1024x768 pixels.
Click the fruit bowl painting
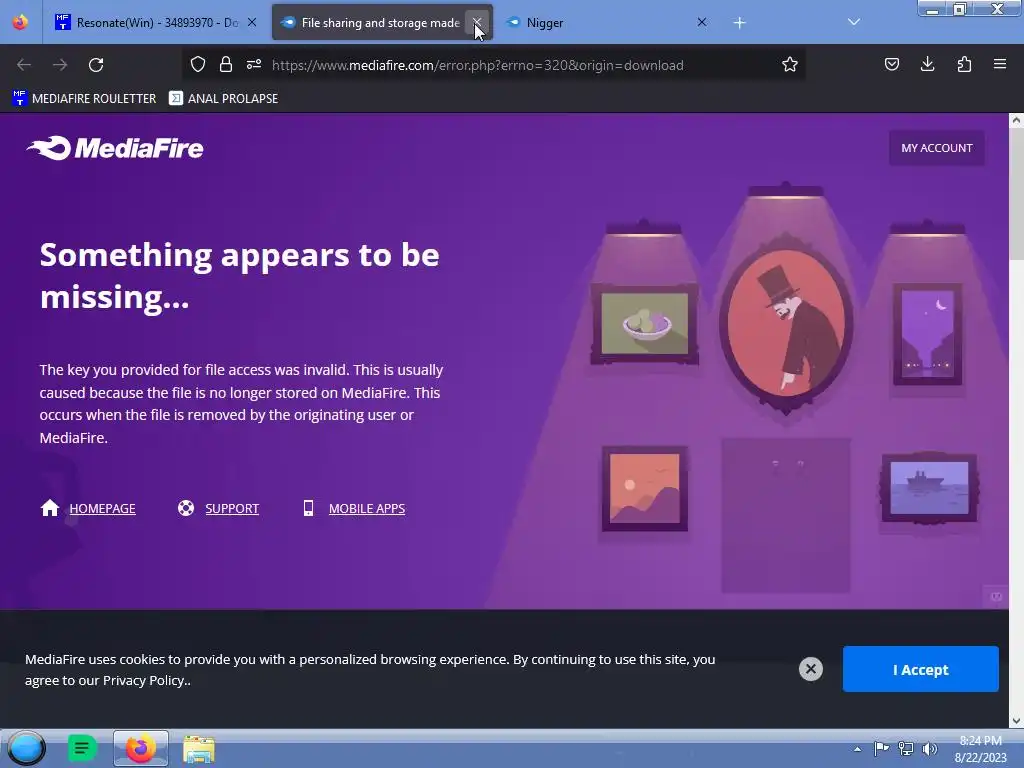coord(645,324)
